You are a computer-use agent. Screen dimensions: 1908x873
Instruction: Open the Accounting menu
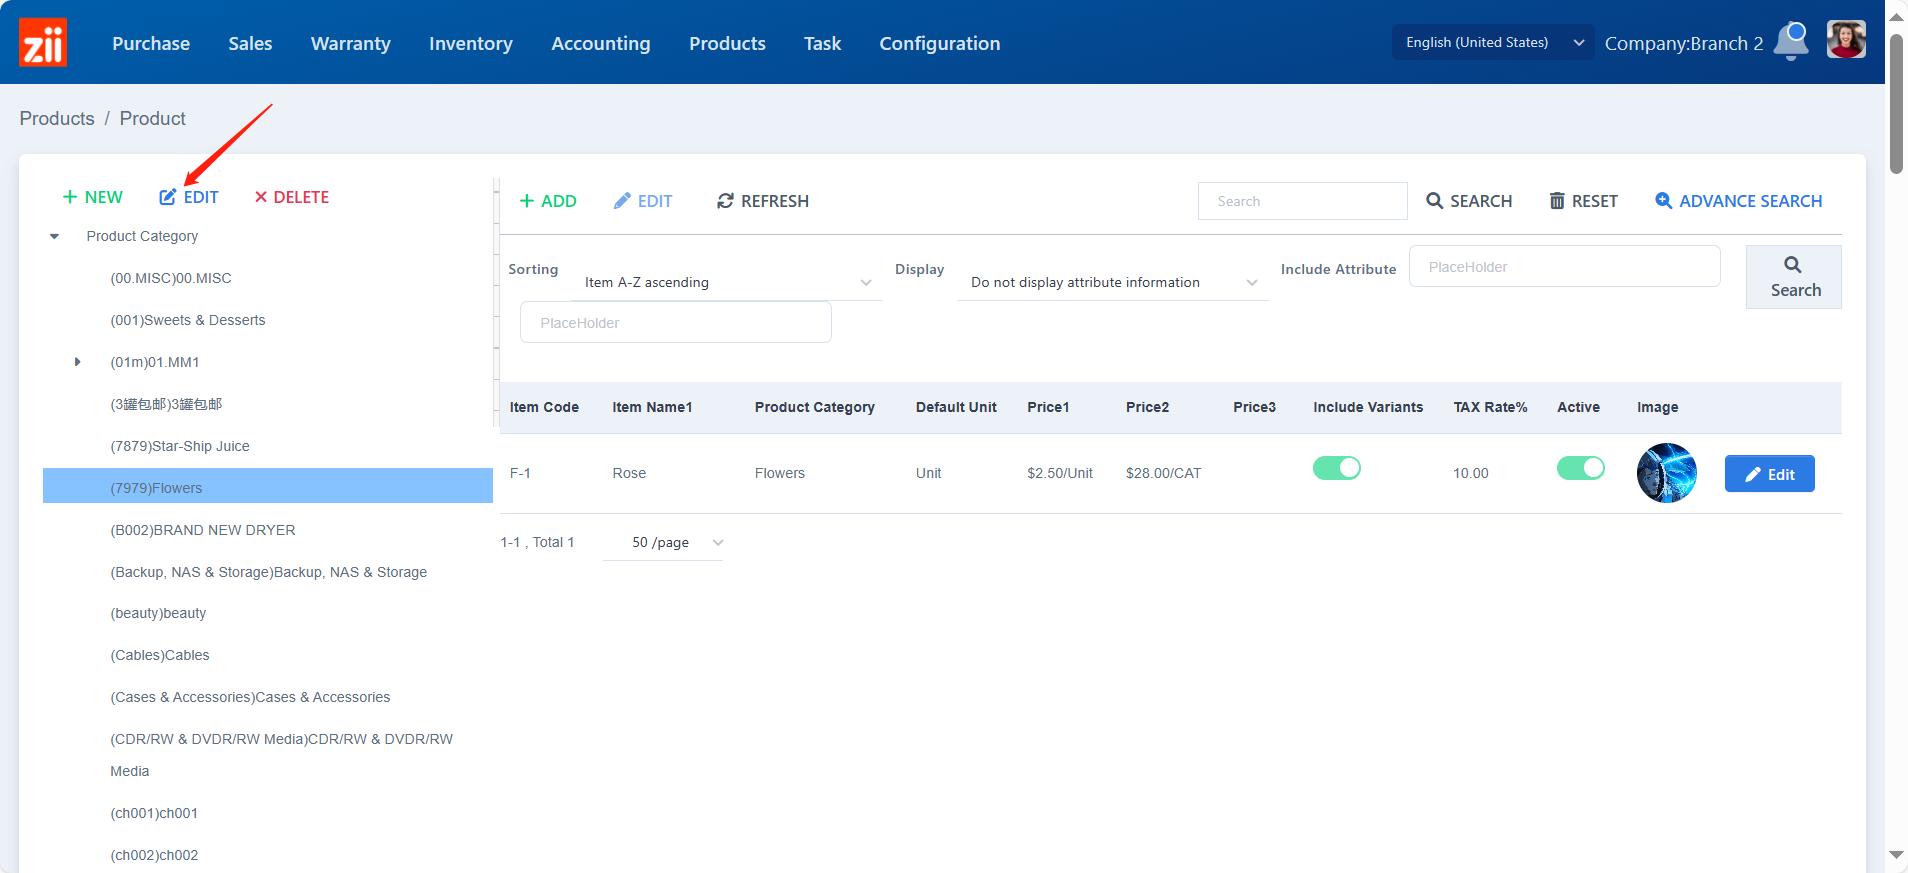[x=600, y=43]
